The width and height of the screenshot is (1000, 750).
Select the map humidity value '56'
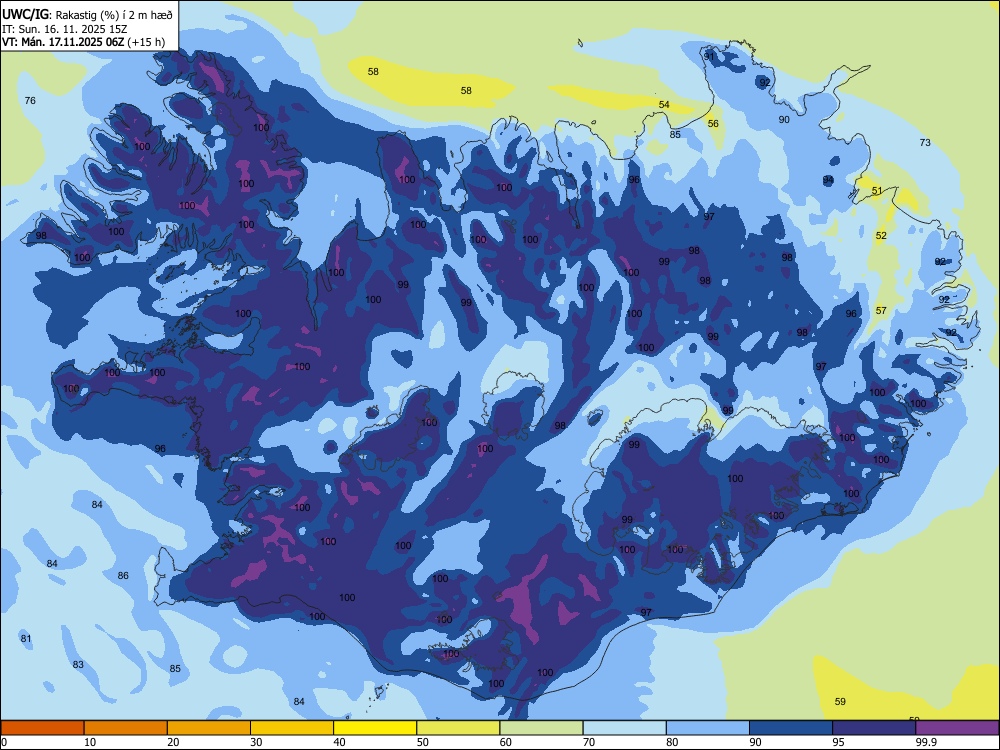(x=713, y=124)
